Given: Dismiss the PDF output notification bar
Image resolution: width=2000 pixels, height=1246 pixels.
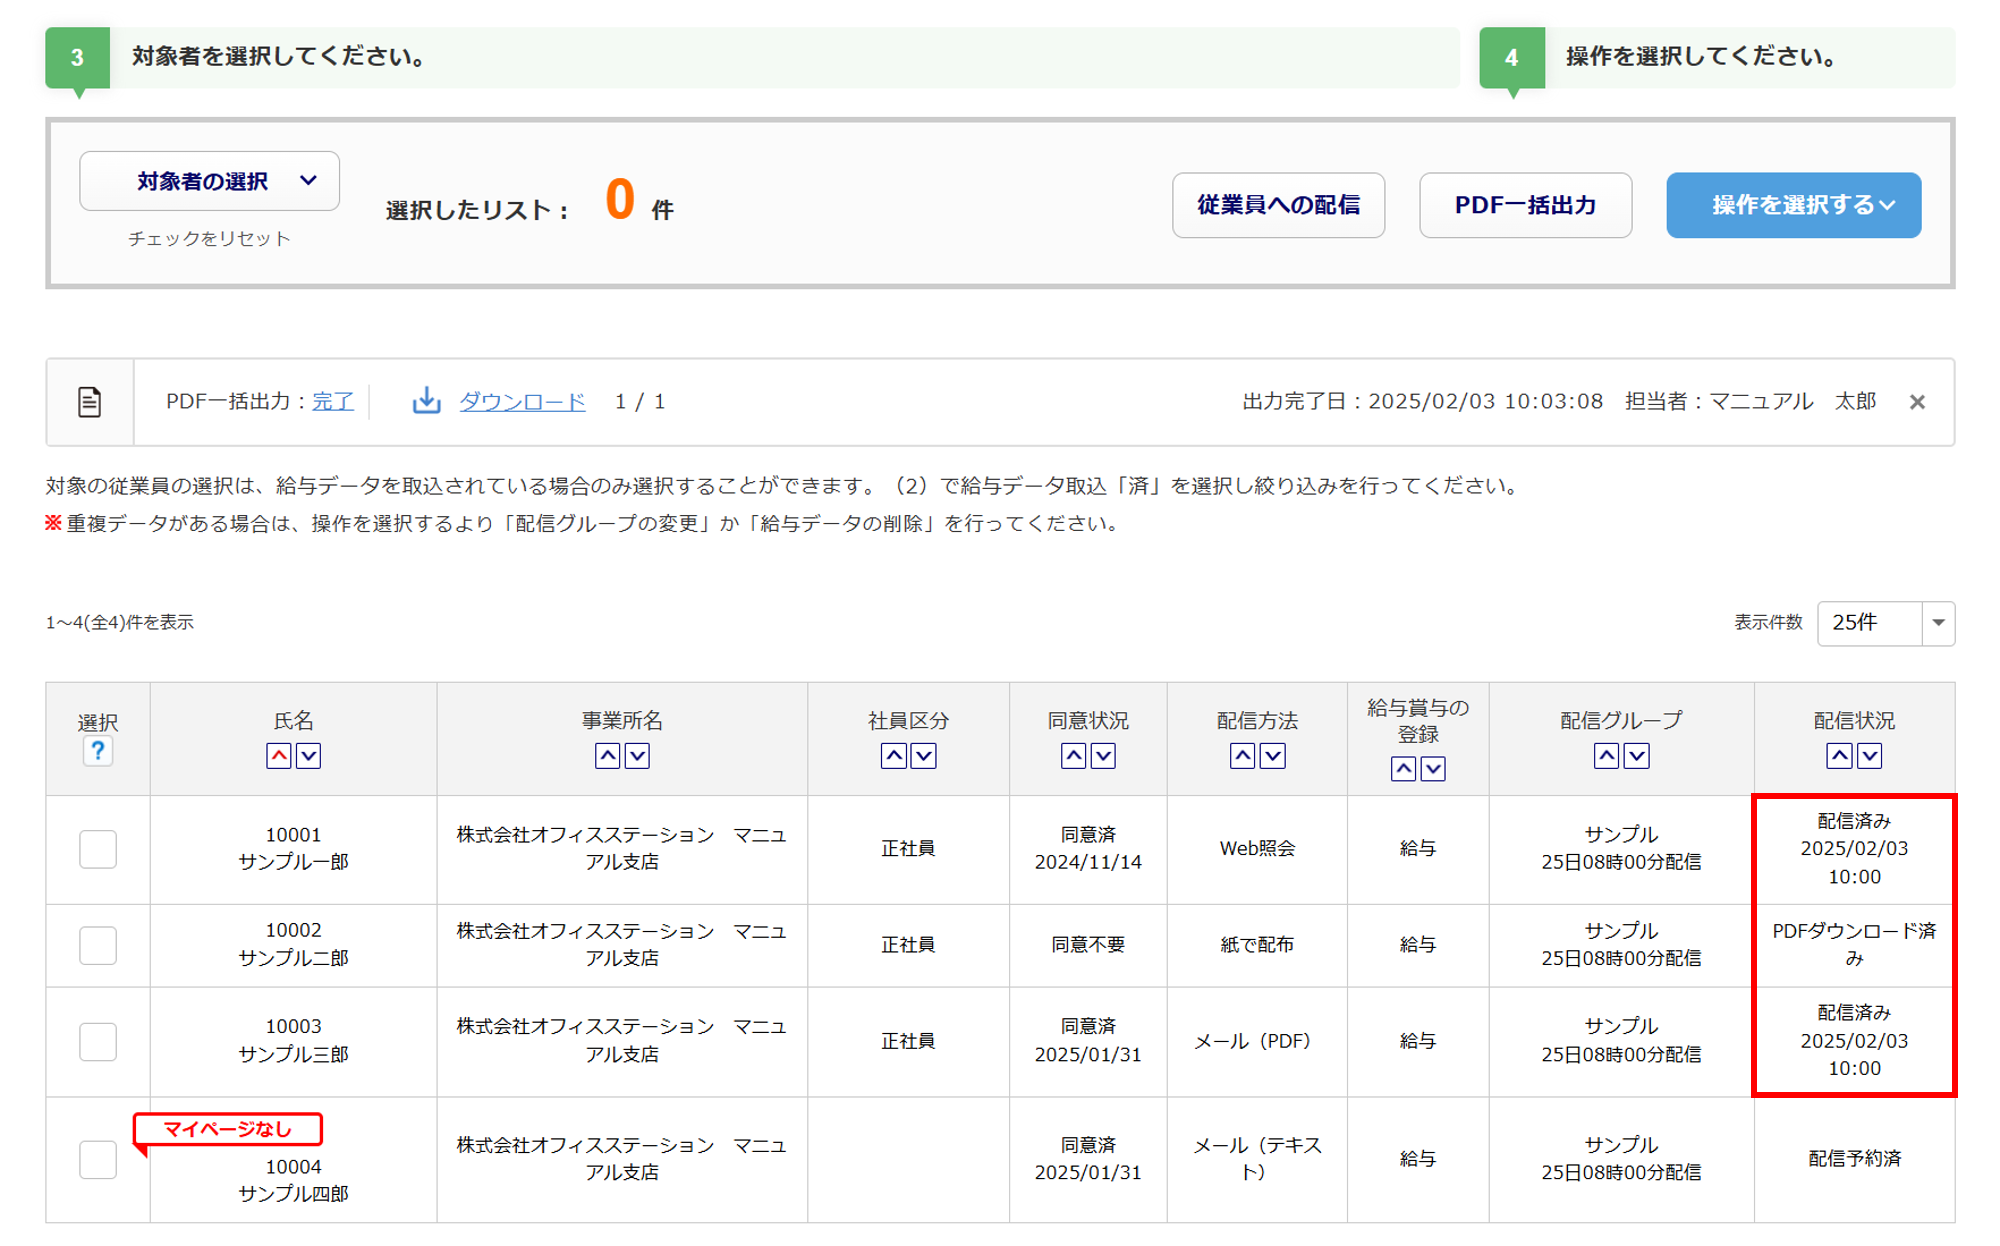Looking at the screenshot, I should 1916,402.
